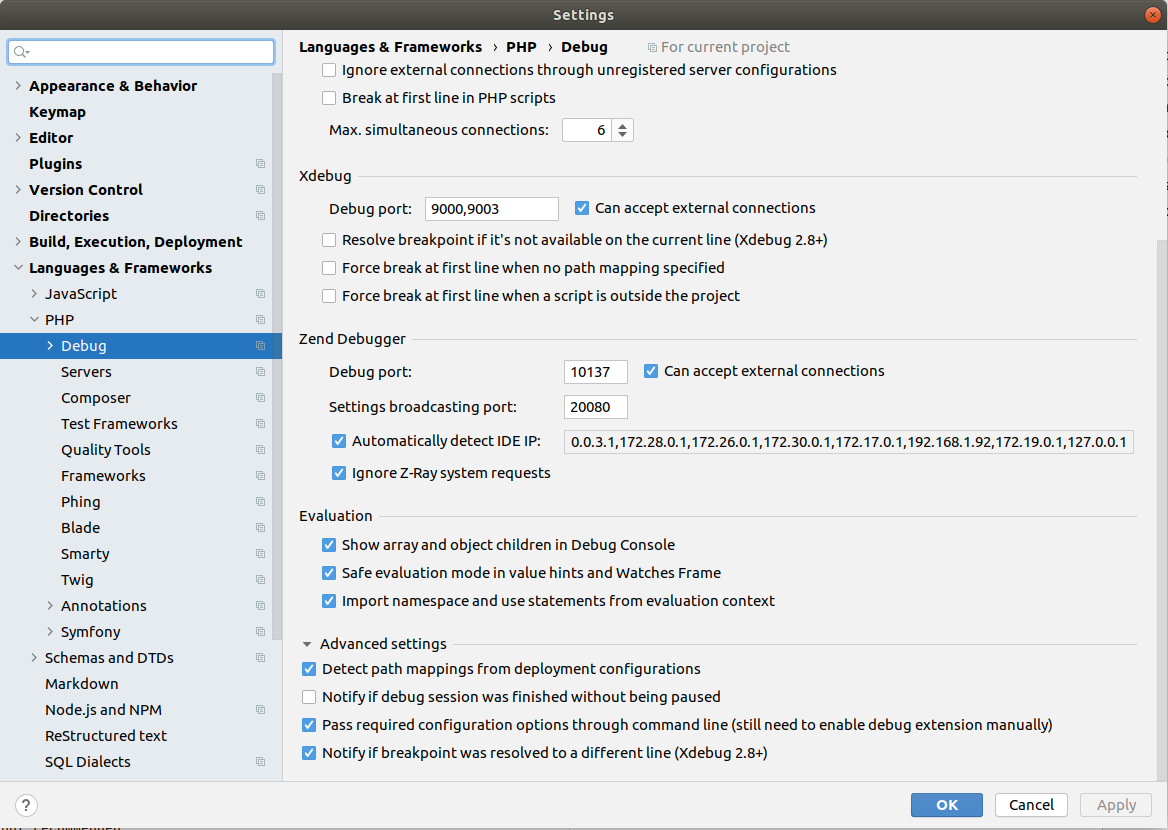Click the For current project icon in header
Viewport: 1168px width, 830px height.
[652, 48]
